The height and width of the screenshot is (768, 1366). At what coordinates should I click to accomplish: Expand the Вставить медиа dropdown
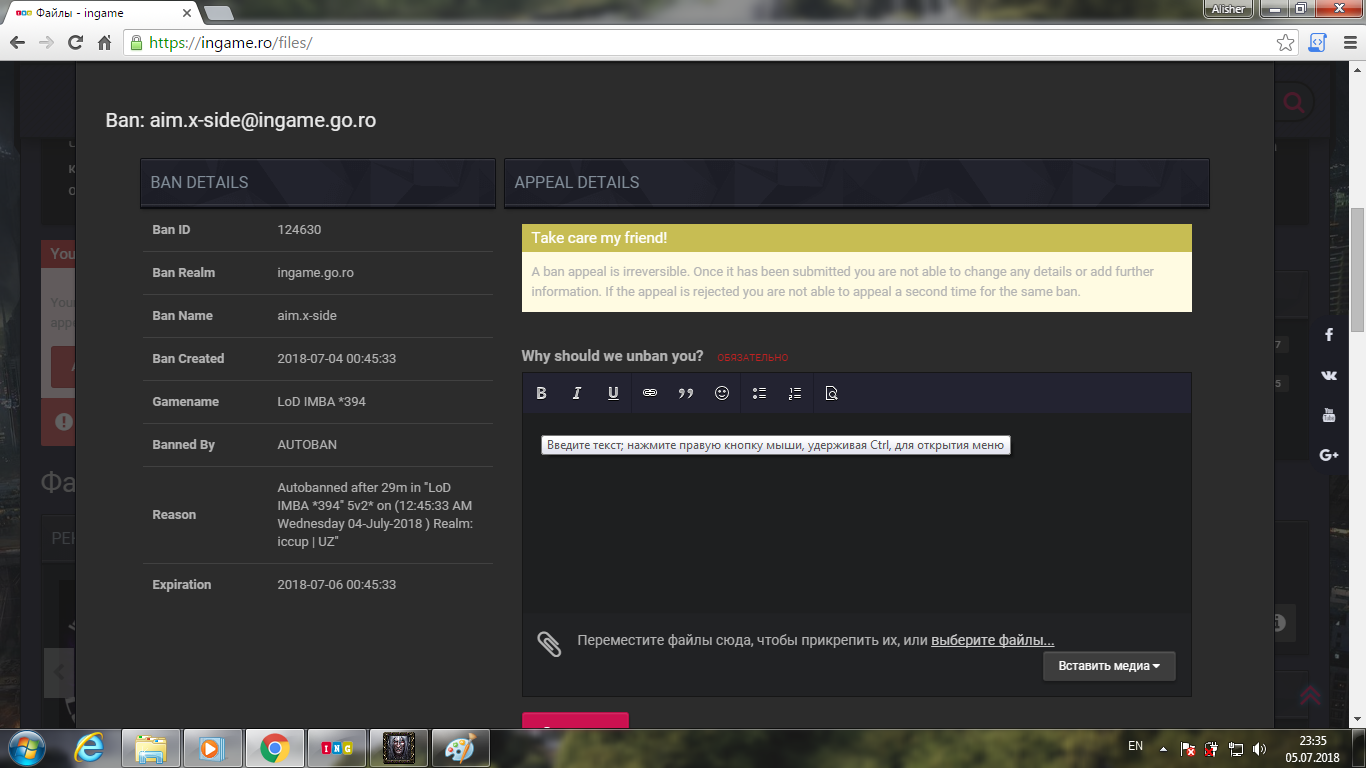(1109, 666)
